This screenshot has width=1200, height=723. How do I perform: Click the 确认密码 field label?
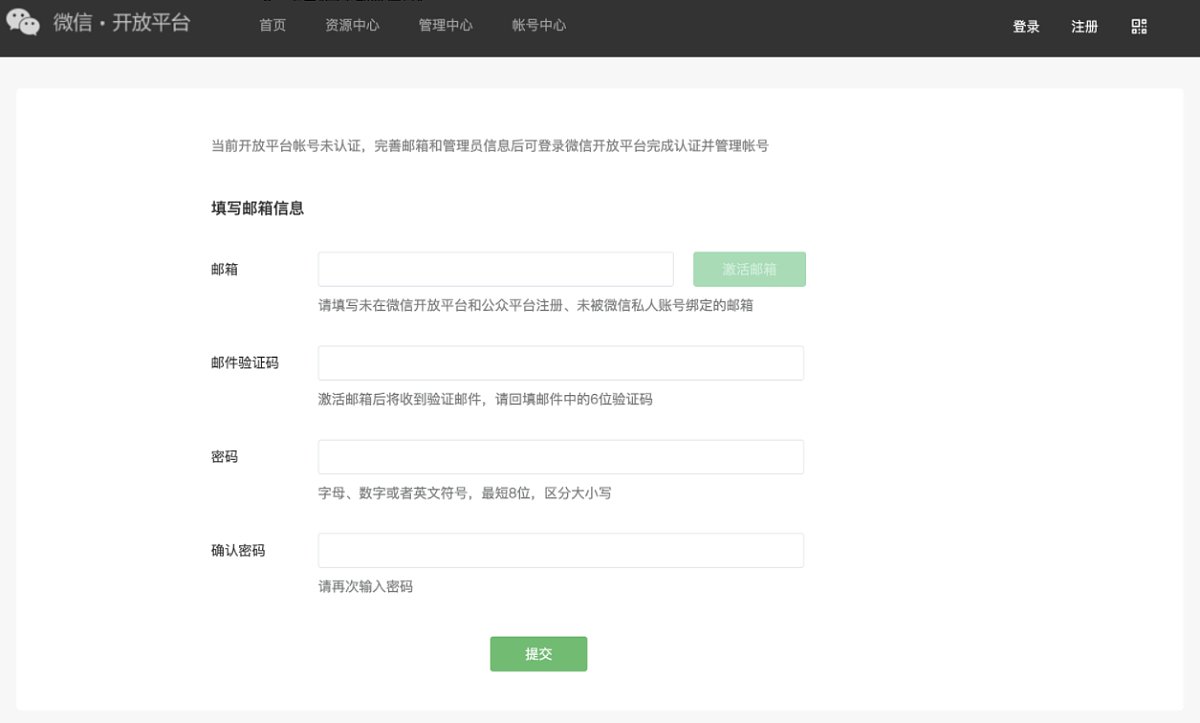pos(238,550)
